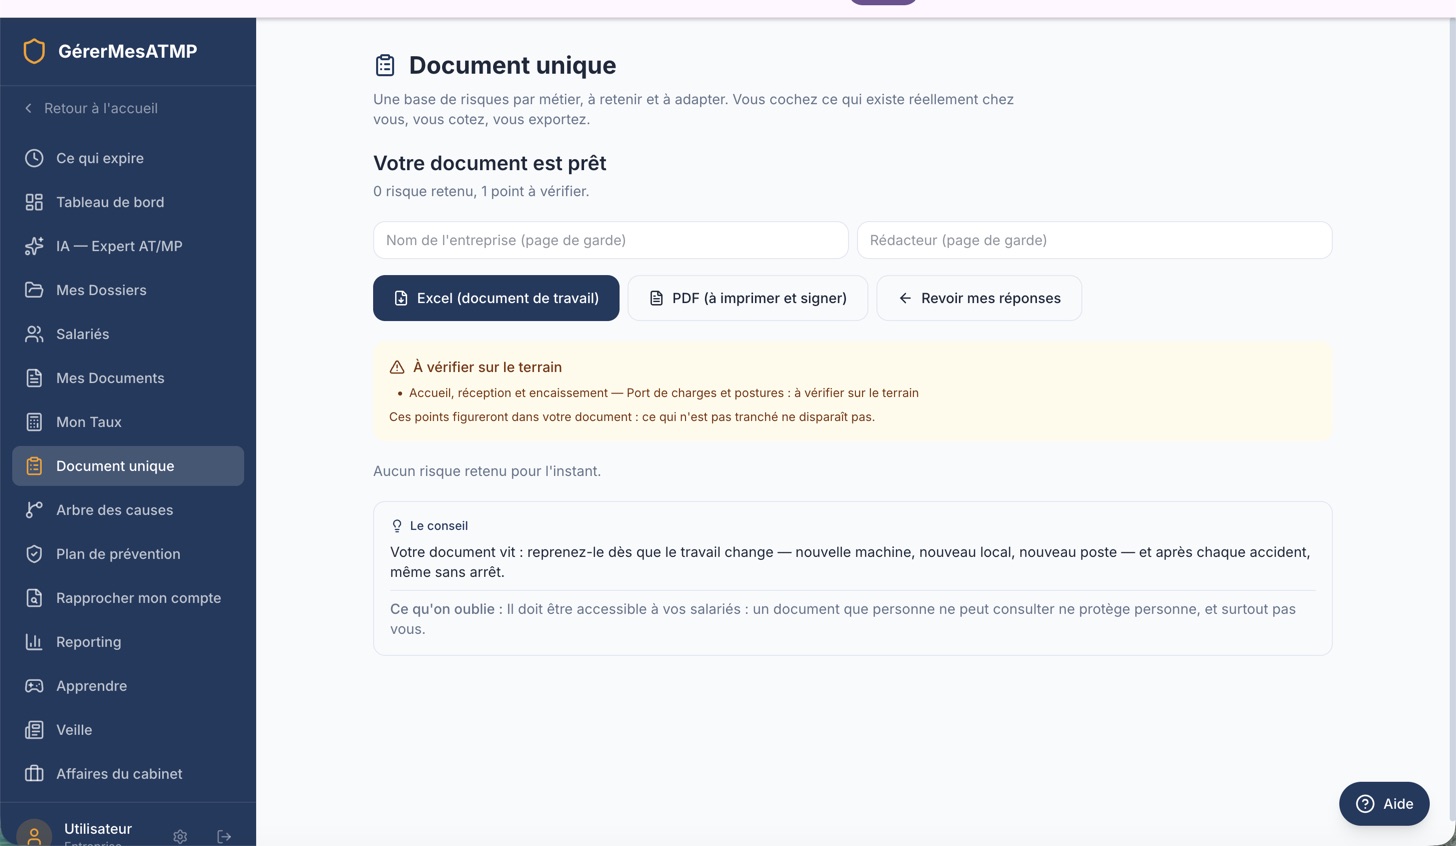Click the 'Accueil, réception et encaissement' bullet
The height and width of the screenshot is (846, 1456).
[x=664, y=393]
